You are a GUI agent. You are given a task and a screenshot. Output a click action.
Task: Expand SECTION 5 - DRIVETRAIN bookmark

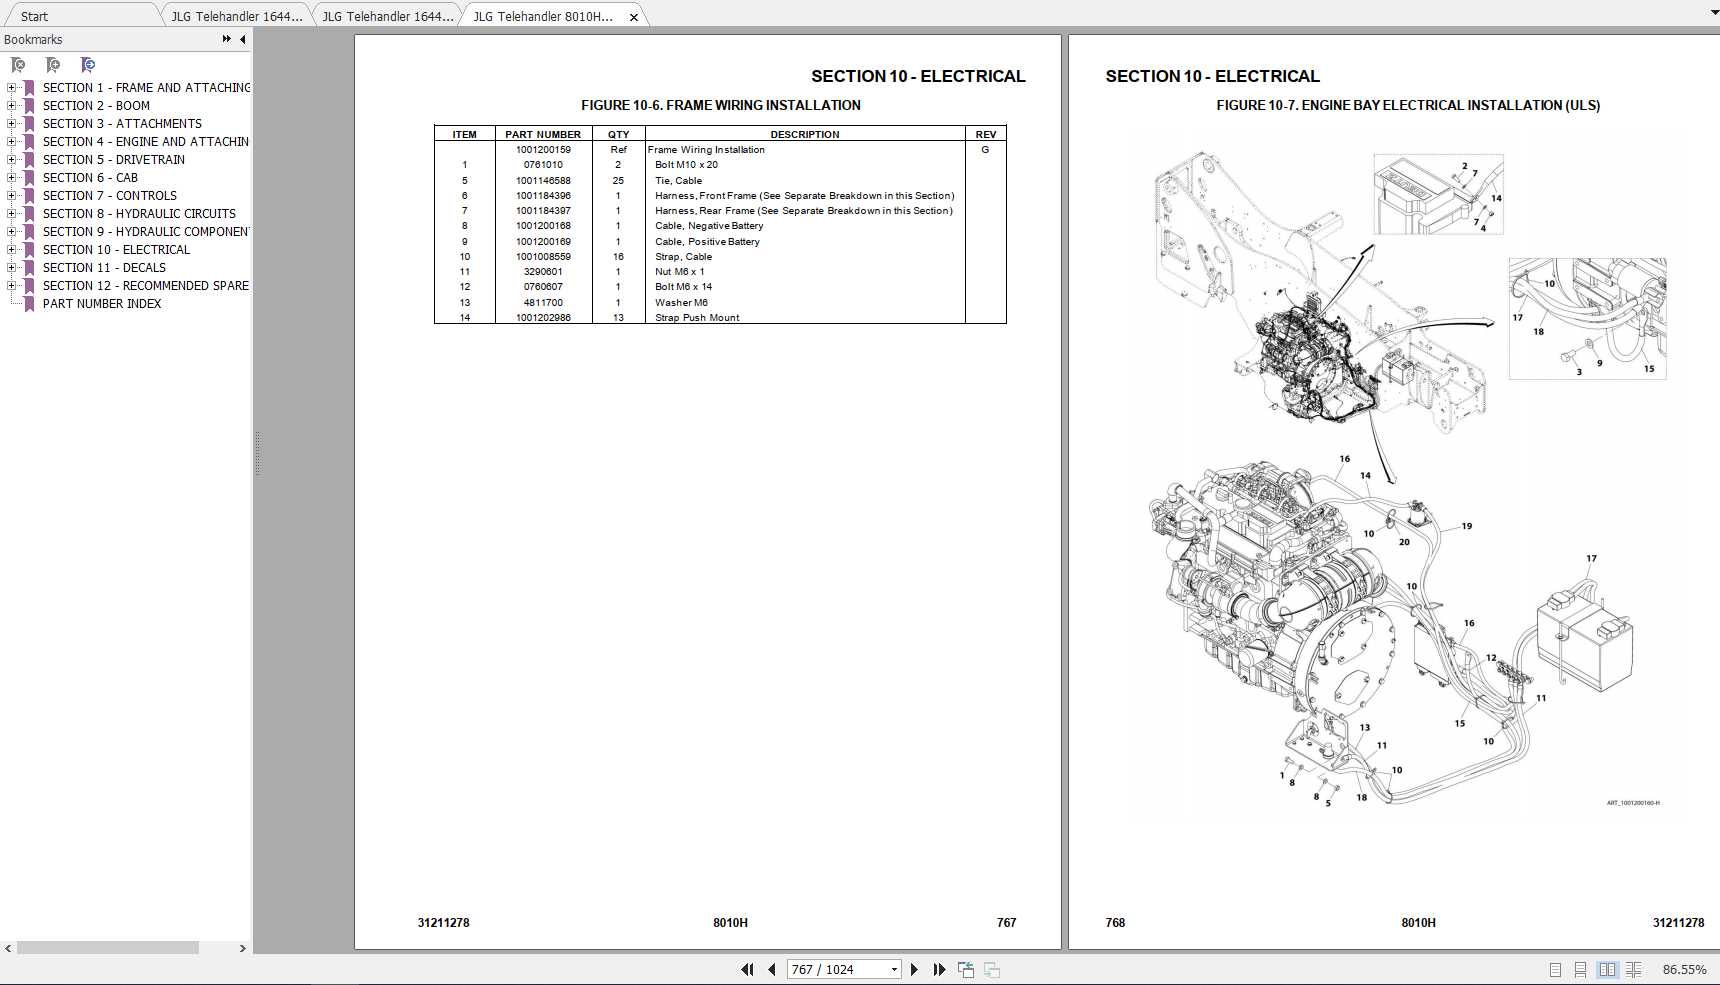pyautogui.click(x=11, y=160)
